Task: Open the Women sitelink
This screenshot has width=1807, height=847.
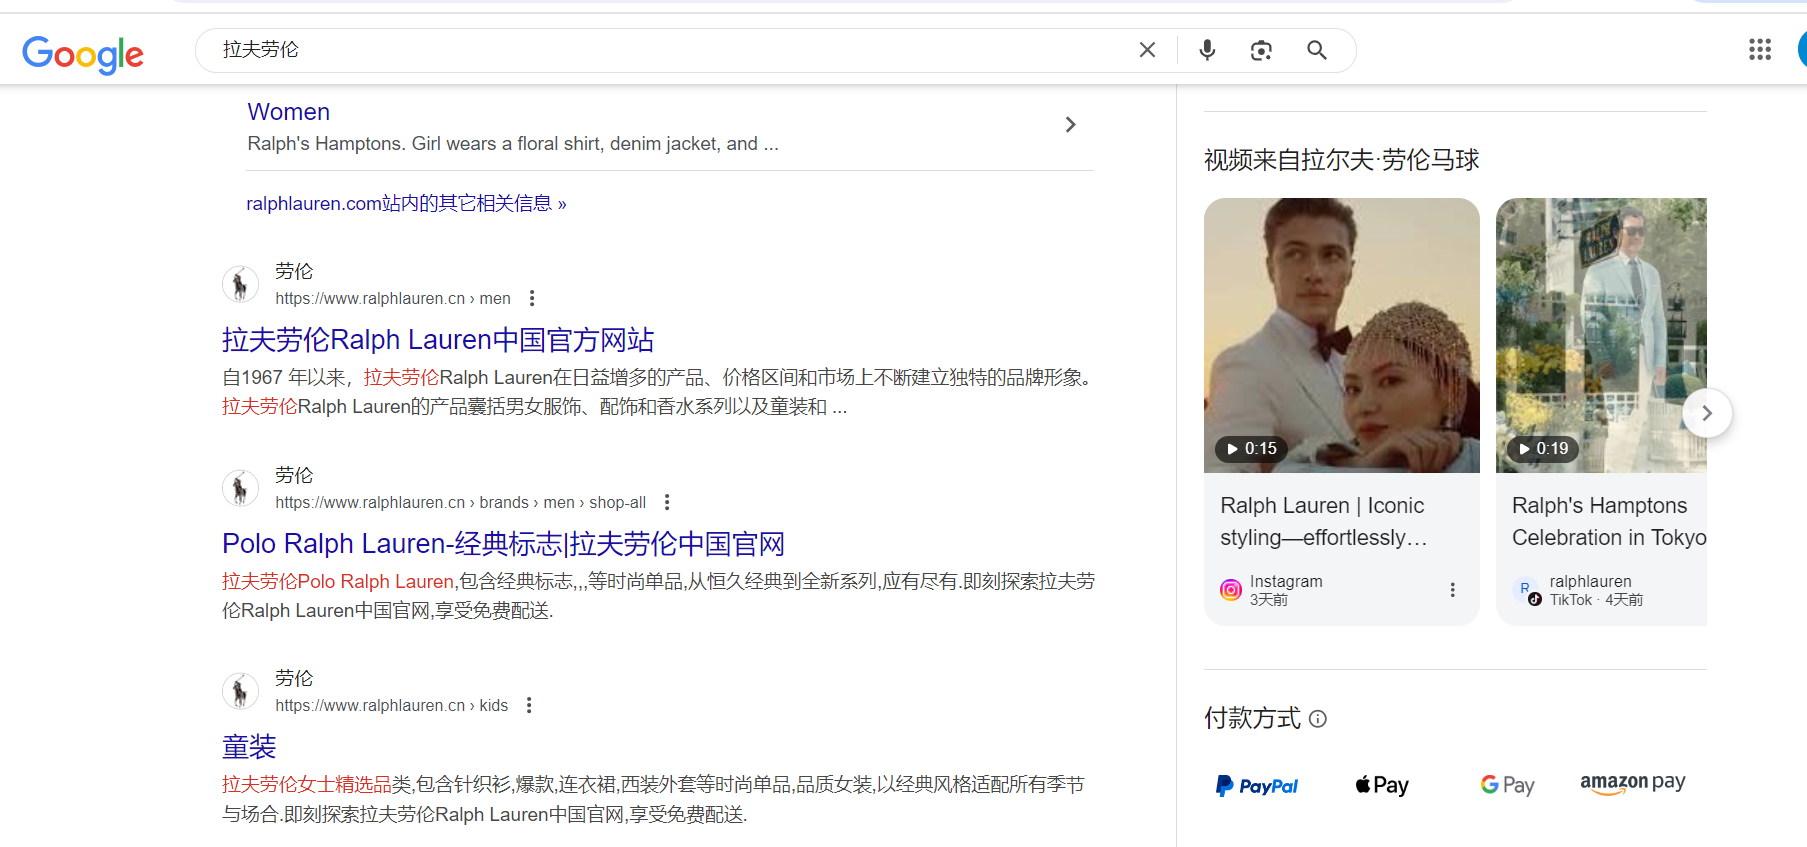Action: tap(288, 112)
